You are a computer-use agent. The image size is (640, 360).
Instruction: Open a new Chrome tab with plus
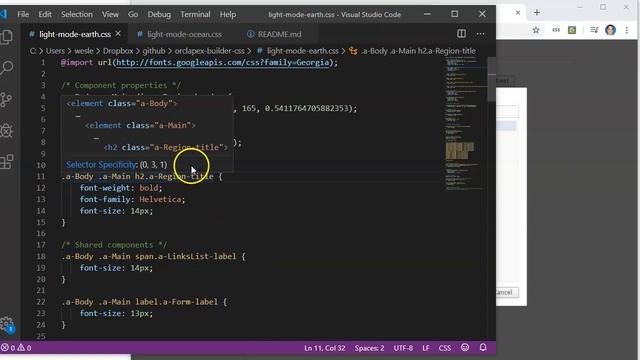click(537, 13)
